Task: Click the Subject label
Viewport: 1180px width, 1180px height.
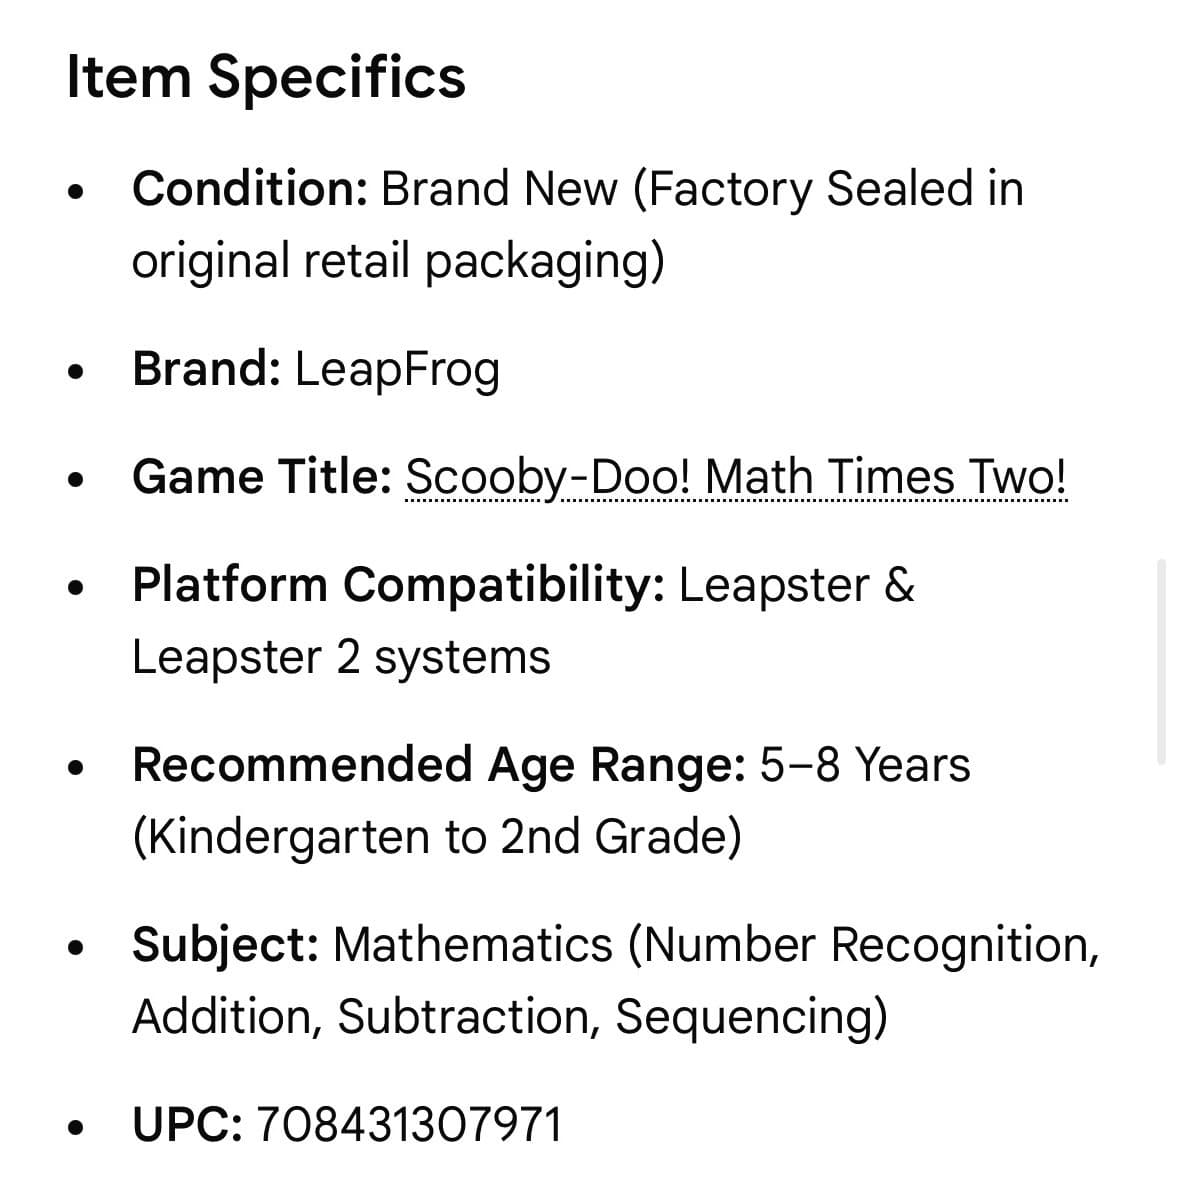Action: click(x=226, y=945)
